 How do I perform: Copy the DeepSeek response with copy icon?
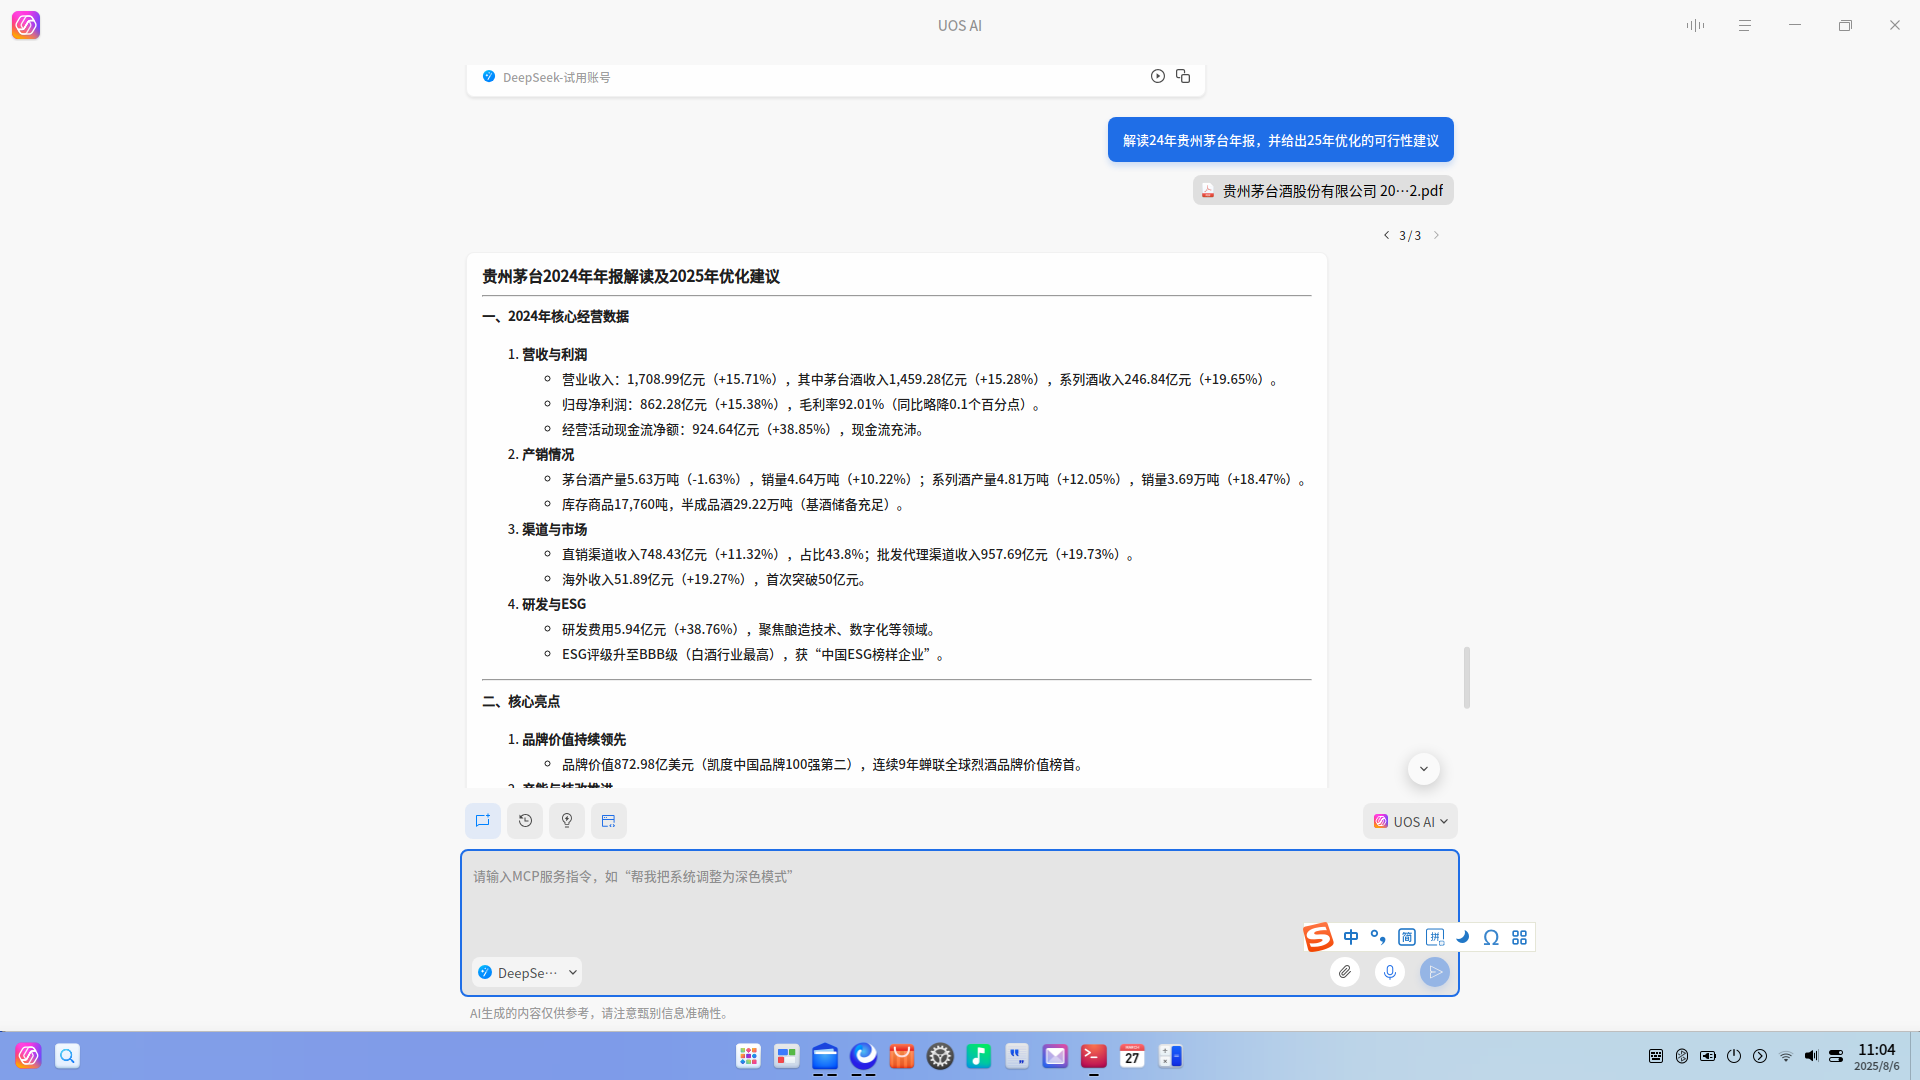point(1183,76)
